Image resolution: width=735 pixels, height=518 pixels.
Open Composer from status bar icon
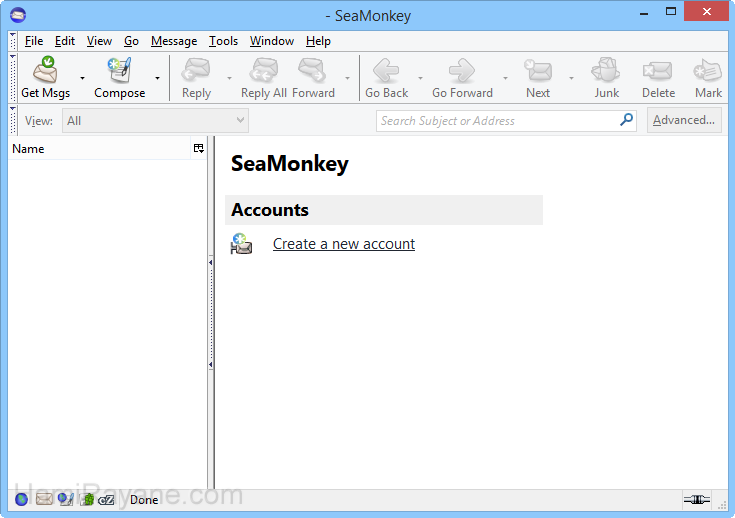click(65, 500)
